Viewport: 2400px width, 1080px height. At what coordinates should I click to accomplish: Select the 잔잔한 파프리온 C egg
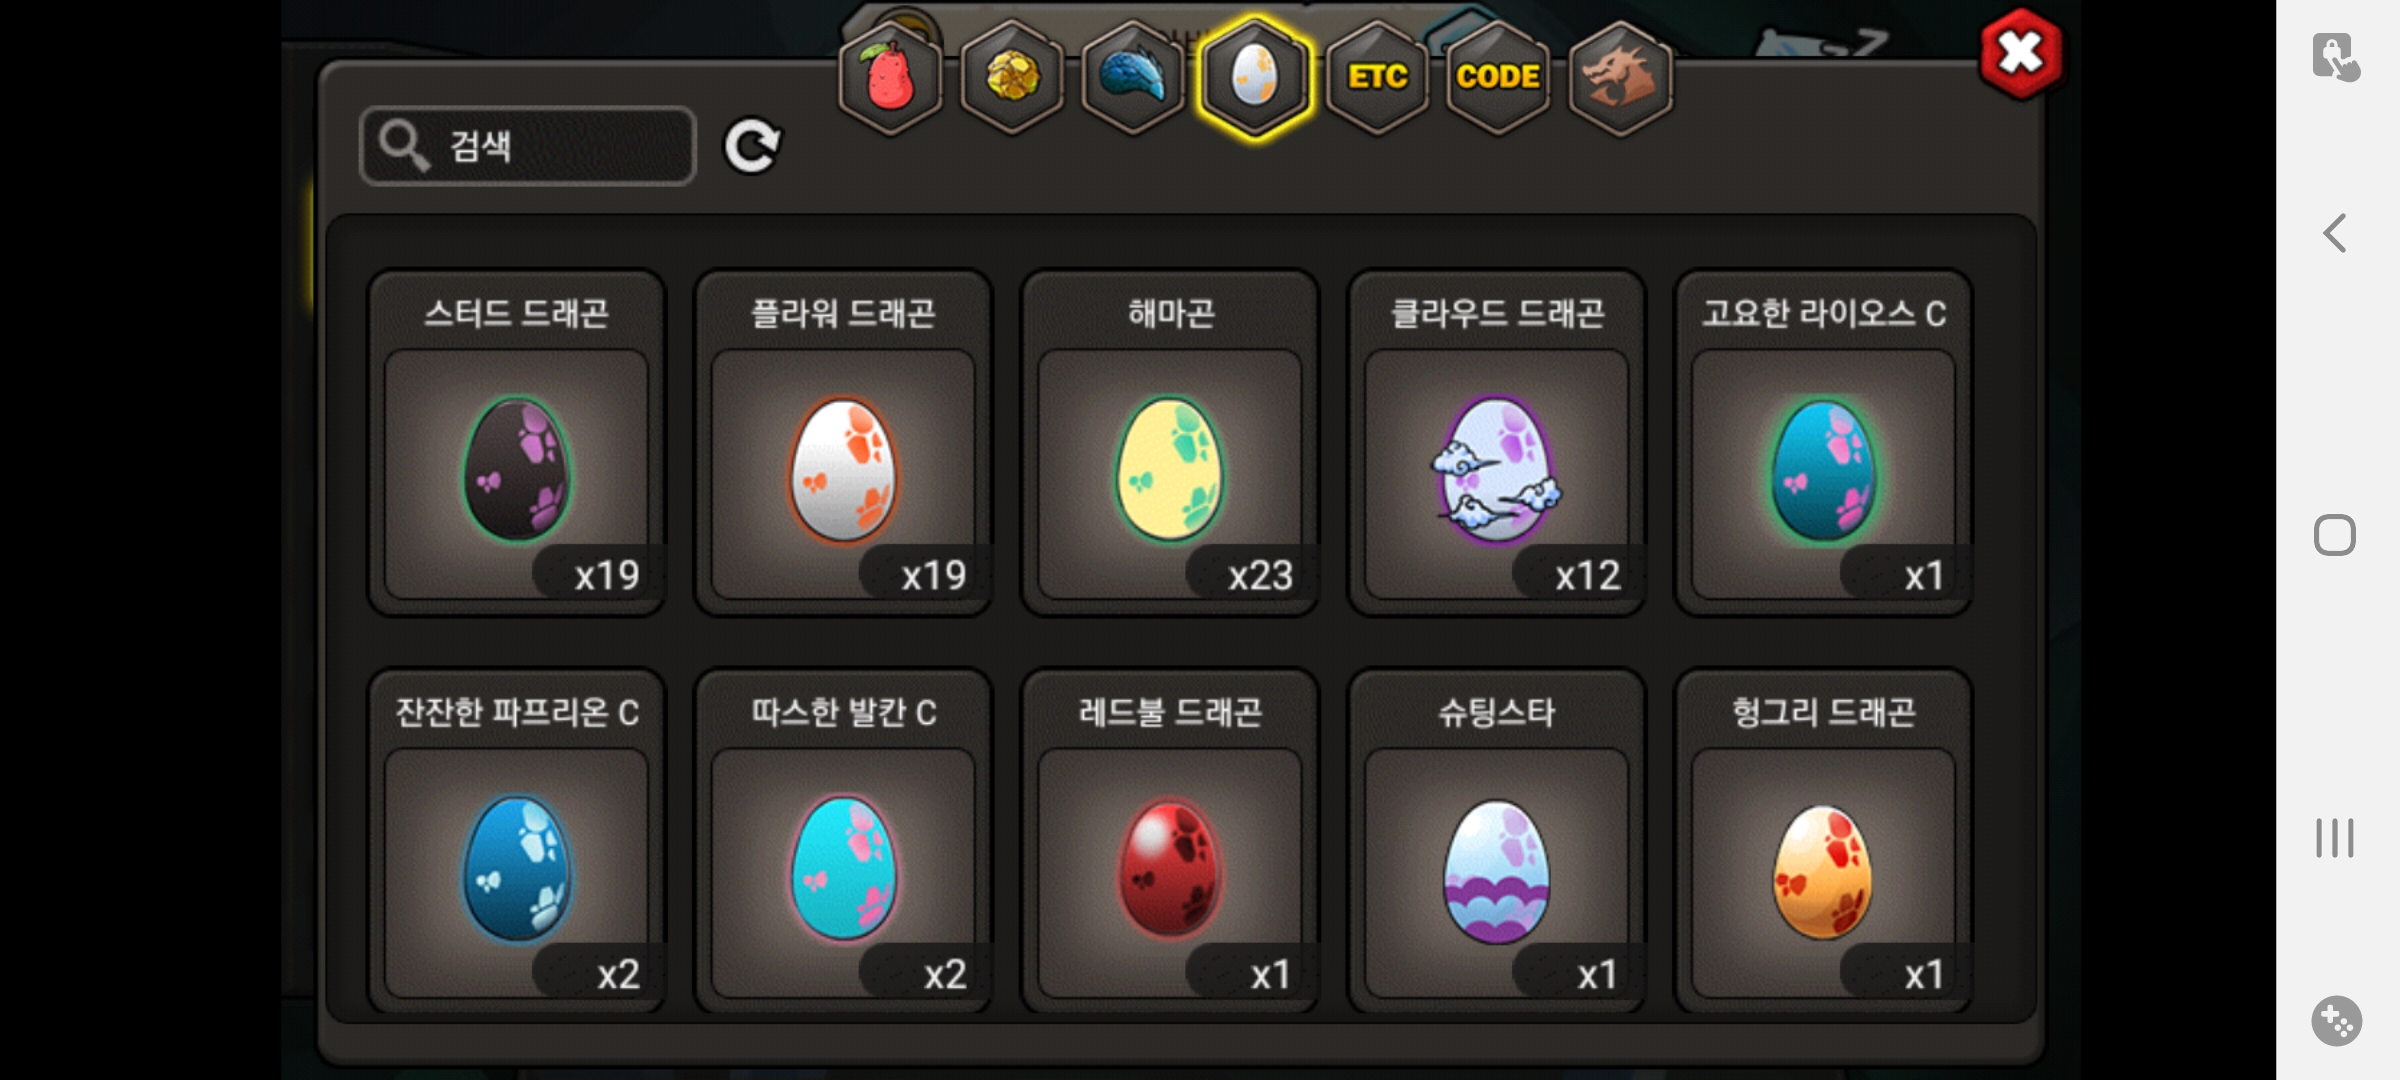click(516, 841)
